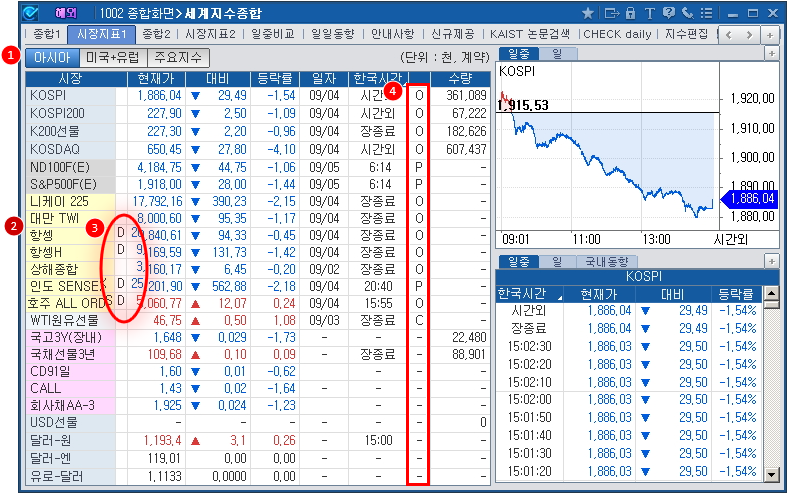
Task: Select the WTI원유선물 row
Action: 257,320
